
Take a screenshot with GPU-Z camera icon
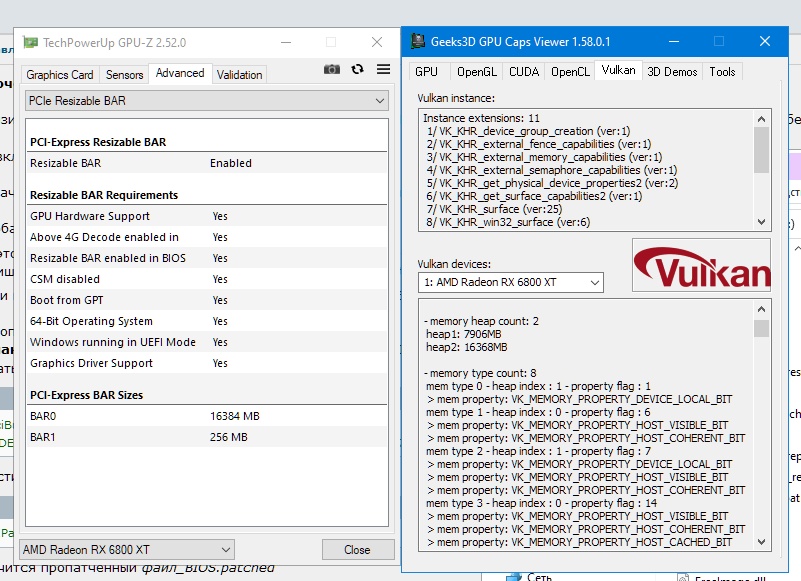332,69
